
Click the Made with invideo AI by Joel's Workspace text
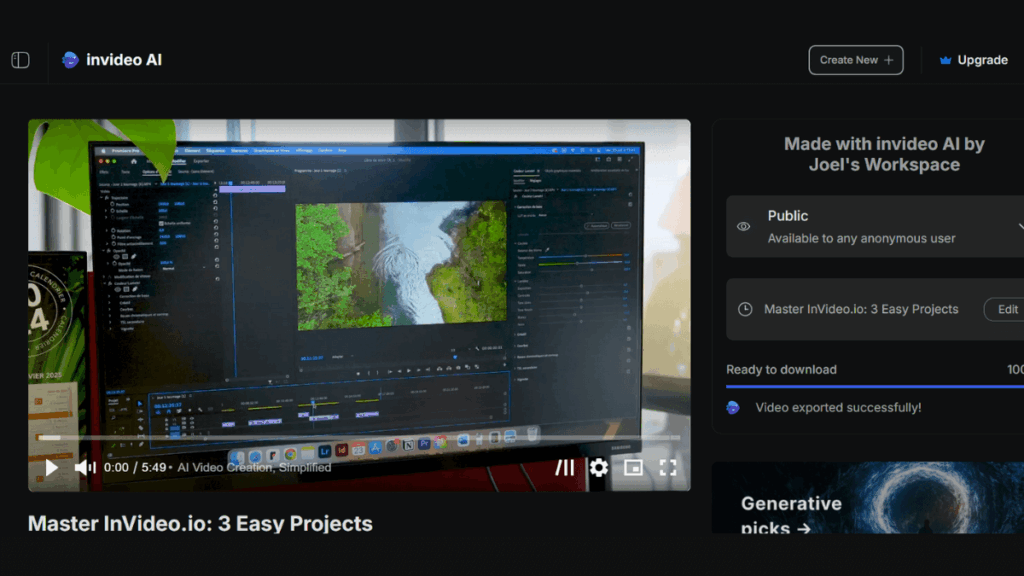pos(884,154)
